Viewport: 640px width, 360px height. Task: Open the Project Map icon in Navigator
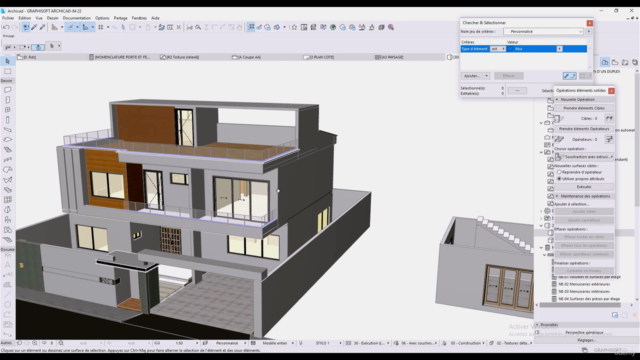[x=605, y=62]
